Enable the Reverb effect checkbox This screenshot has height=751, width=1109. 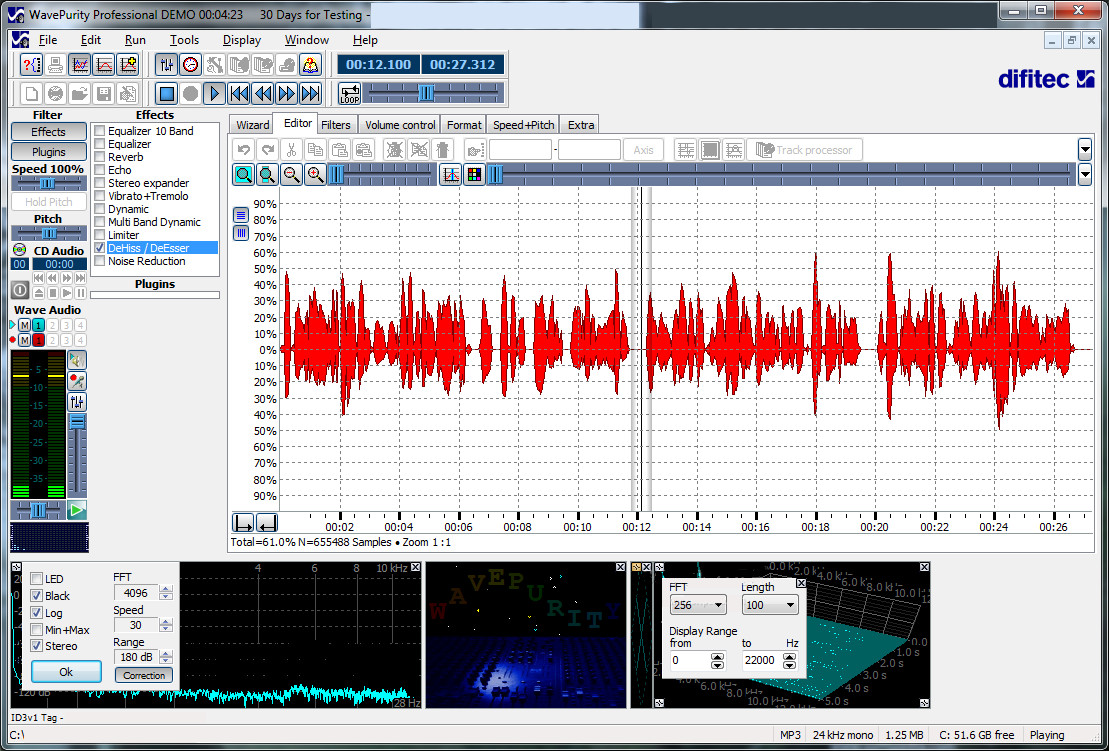(100, 157)
